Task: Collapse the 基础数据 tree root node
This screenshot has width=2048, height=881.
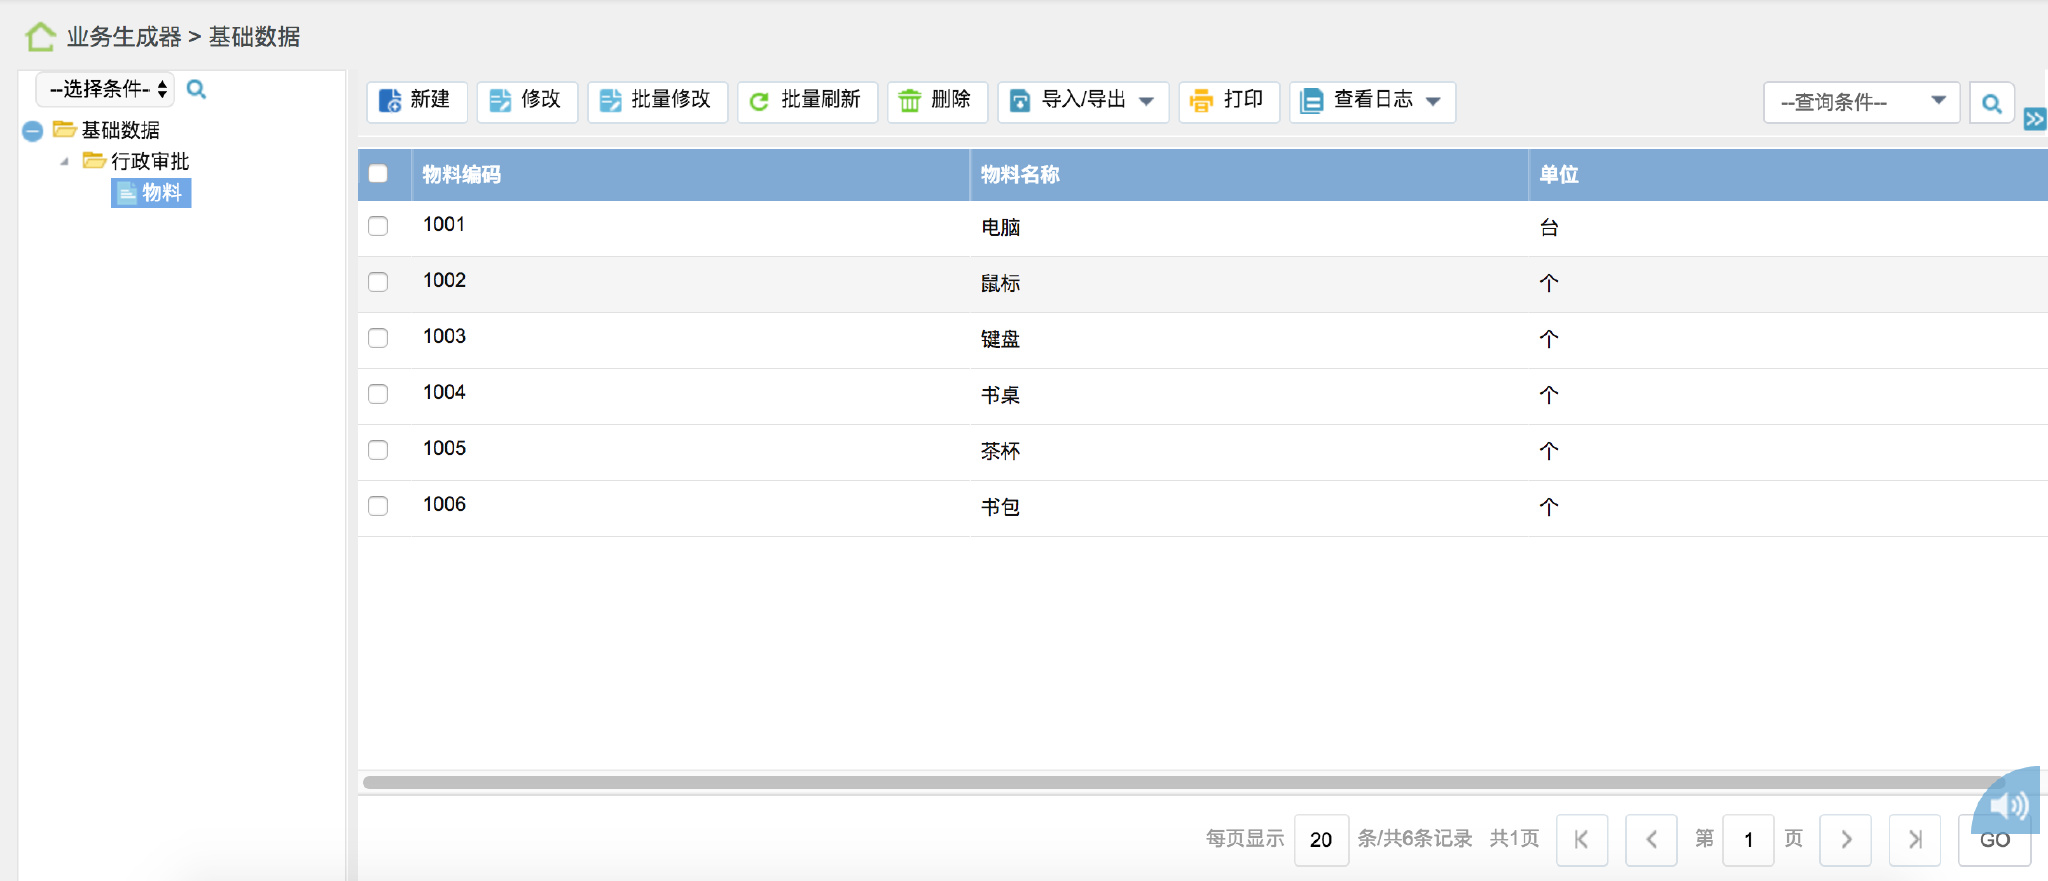Action: 32,131
